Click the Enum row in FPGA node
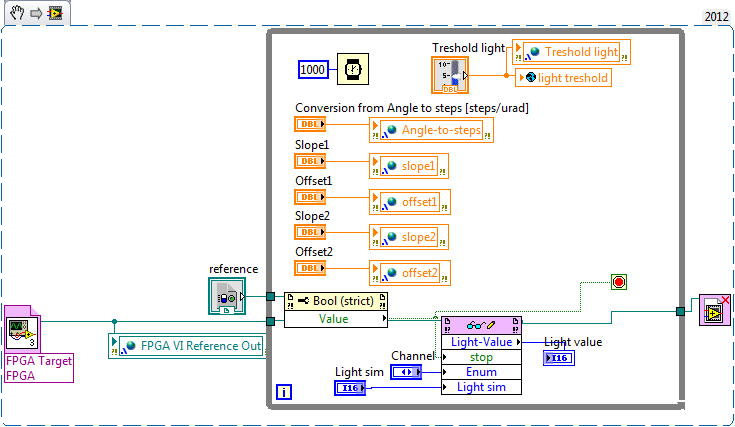Screen dimensions: 735x427 pyautogui.click(x=481, y=372)
